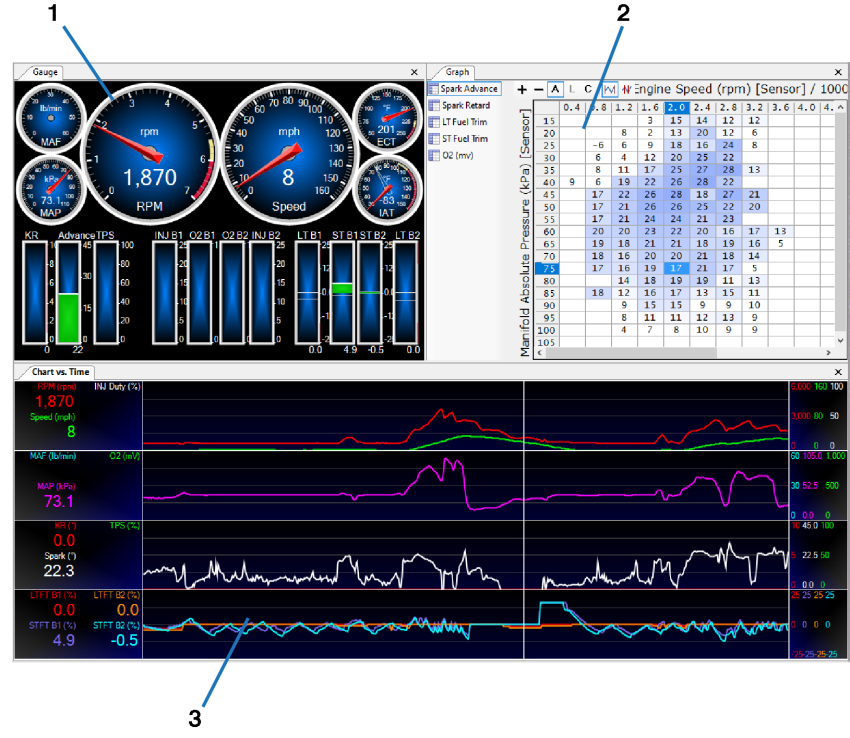Click the table icon beside Spark Retard
850x738 pixels.
434,105
